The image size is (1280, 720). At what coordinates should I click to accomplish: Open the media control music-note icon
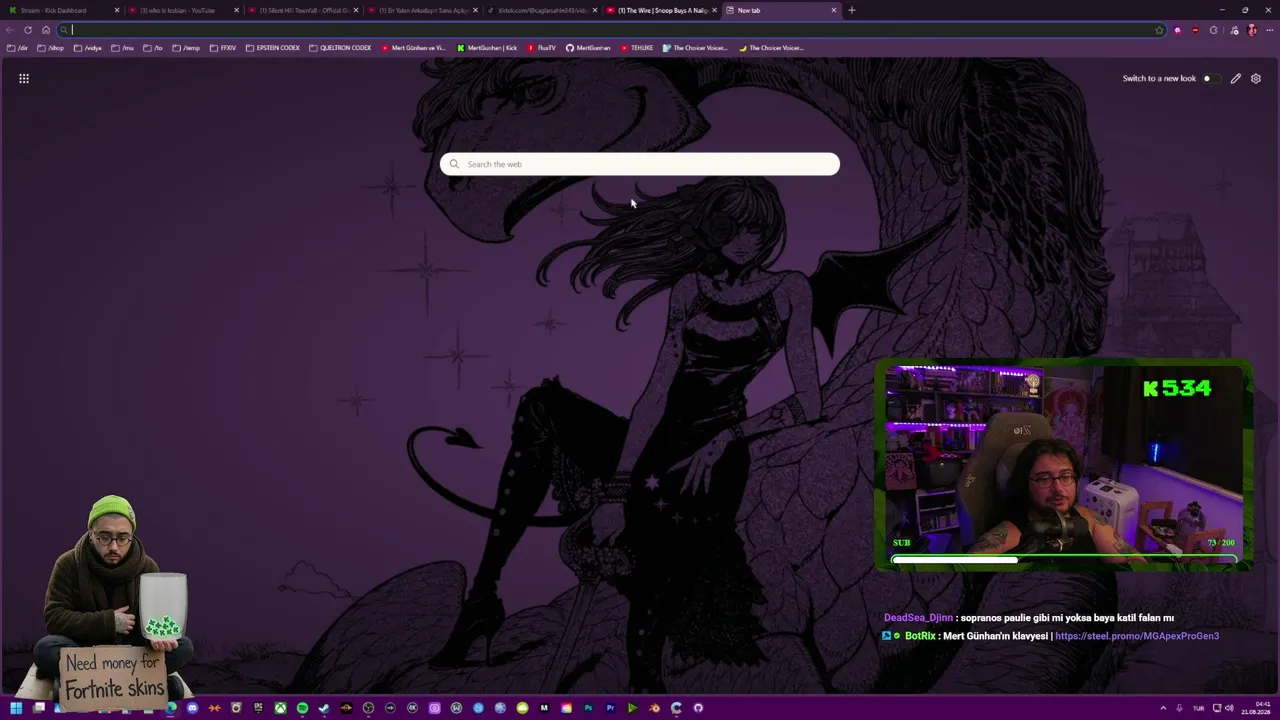(x=1234, y=30)
